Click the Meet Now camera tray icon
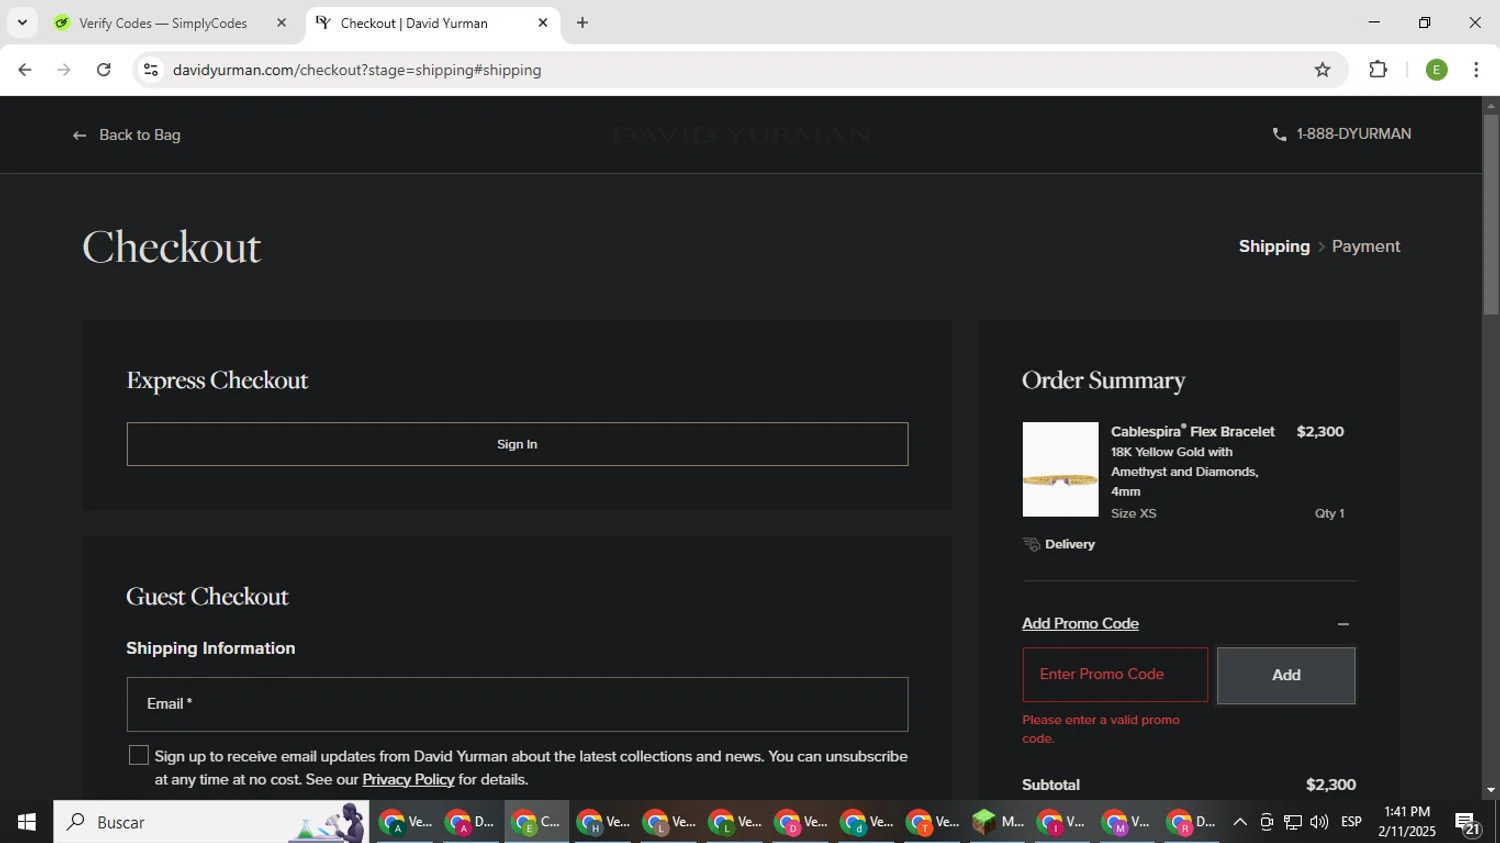This screenshot has height=843, width=1500. coord(1266,822)
